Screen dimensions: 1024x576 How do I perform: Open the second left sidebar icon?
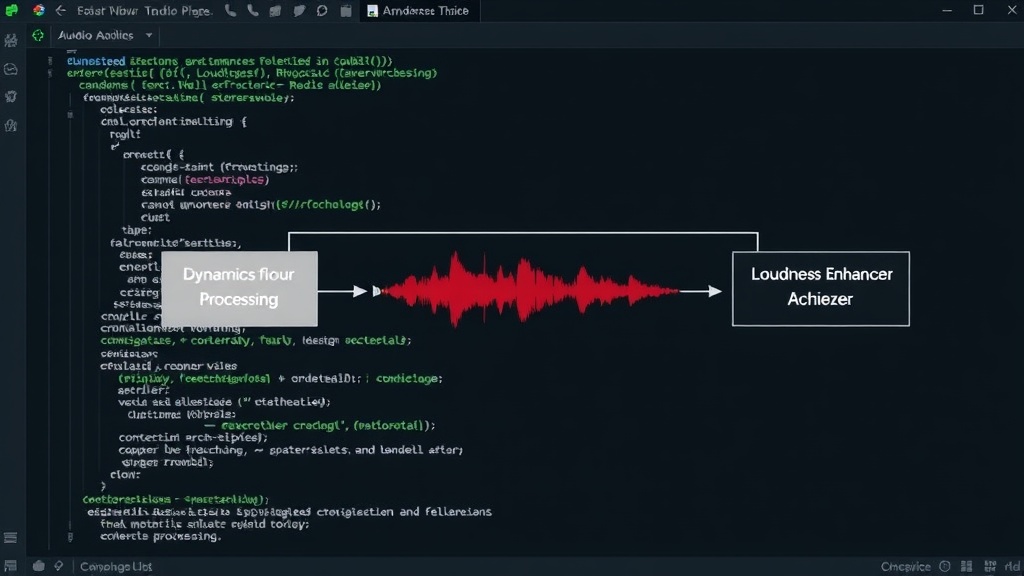(x=10, y=69)
